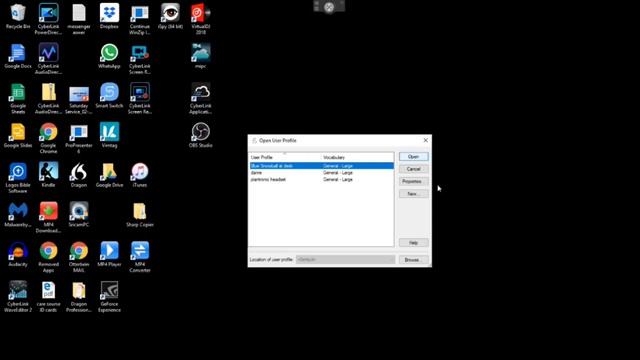This screenshot has height=360, width=640.
Task: Cancel the Open User Profile dialog
Action: [x=413, y=169]
